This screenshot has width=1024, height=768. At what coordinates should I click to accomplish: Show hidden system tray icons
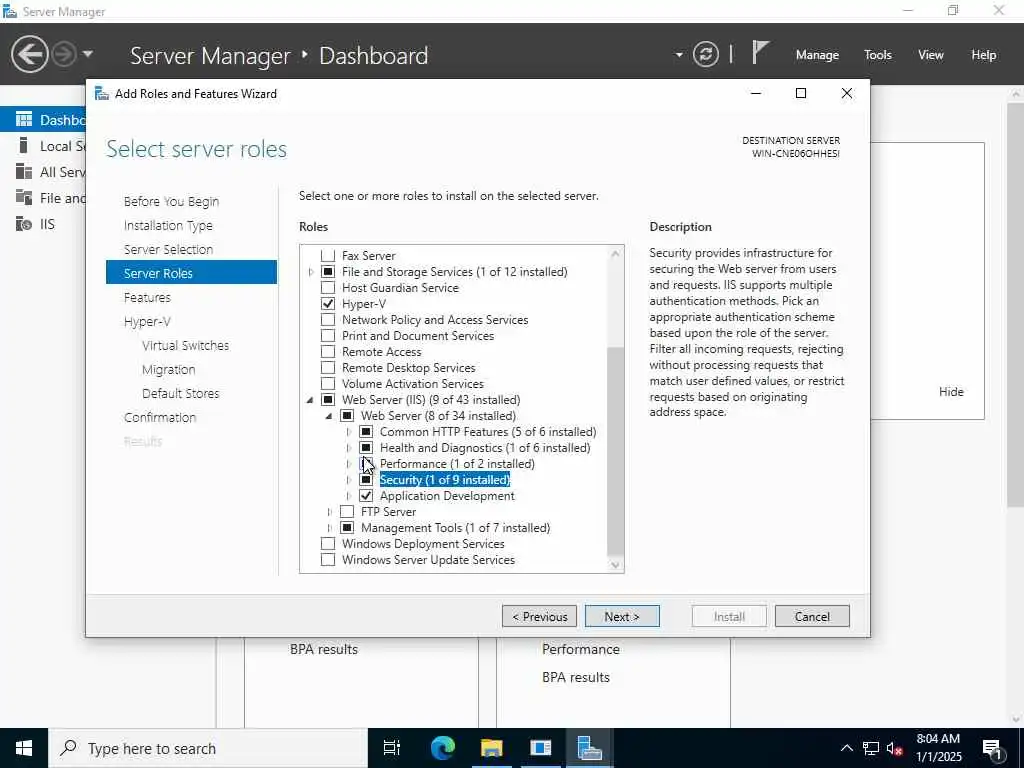(846, 748)
